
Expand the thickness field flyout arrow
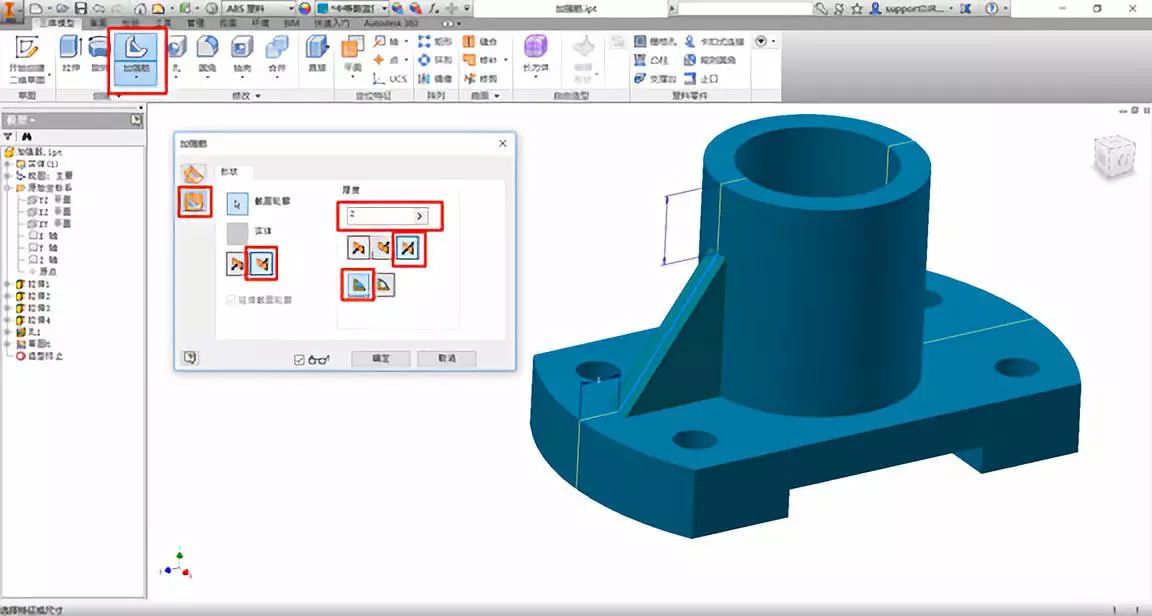pyautogui.click(x=420, y=216)
